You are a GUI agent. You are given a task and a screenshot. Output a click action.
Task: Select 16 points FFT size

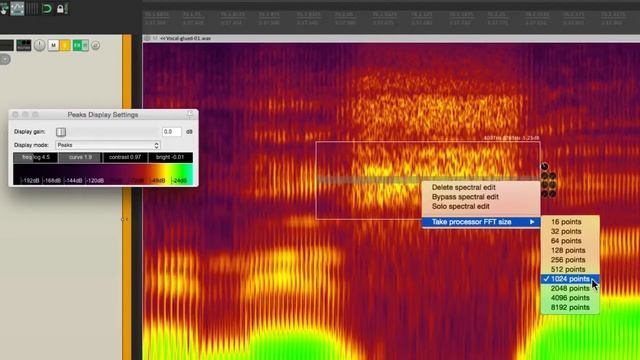pos(570,222)
